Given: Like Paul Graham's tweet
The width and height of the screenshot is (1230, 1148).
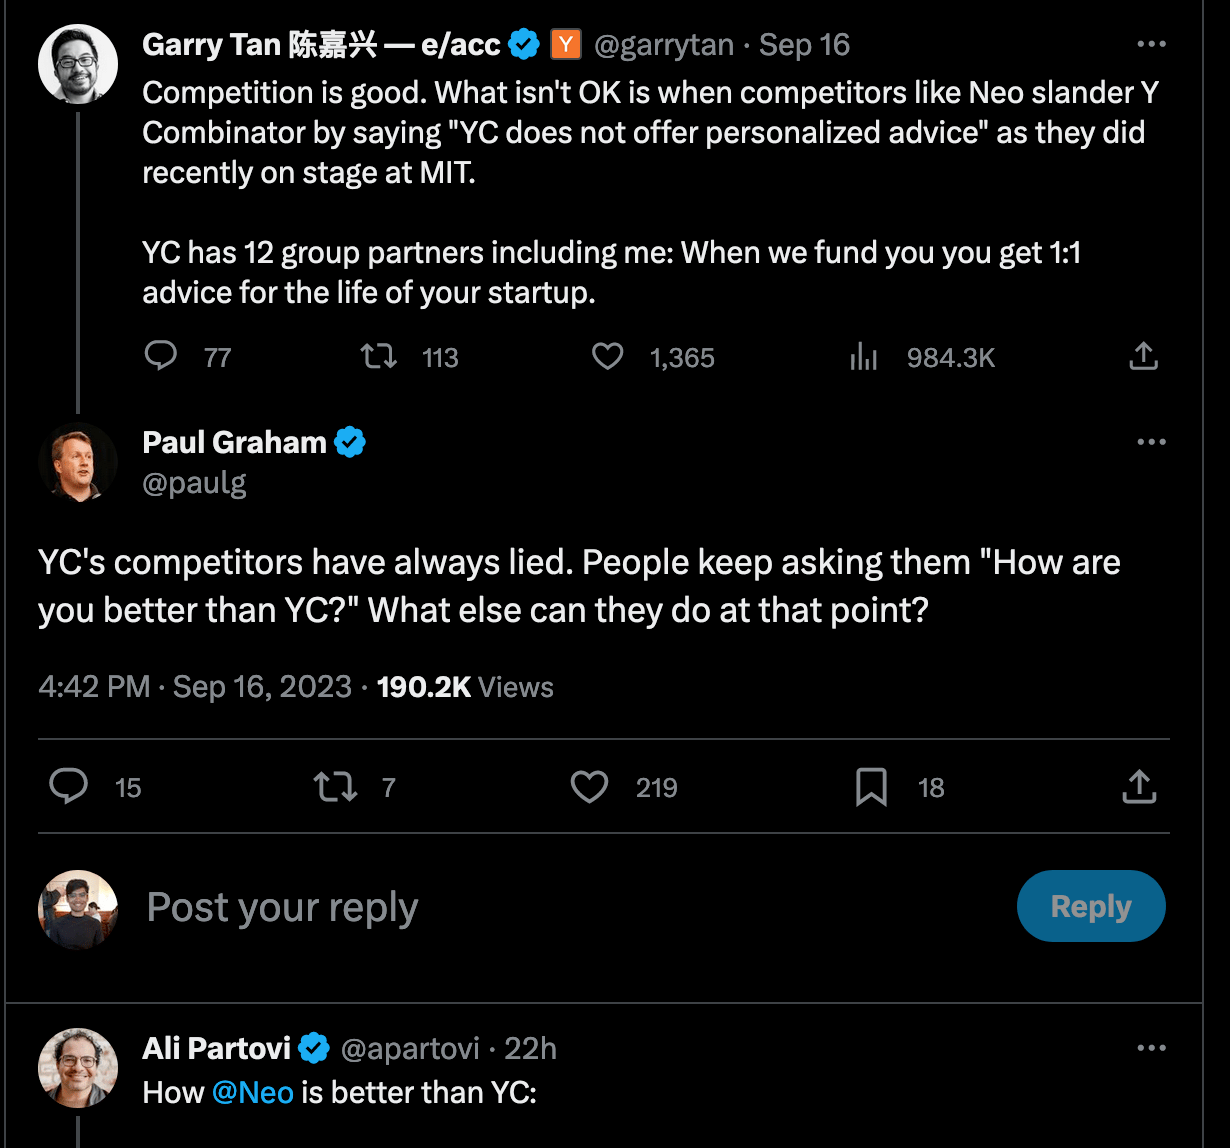Looking at the screenshot, I should pyautogui.click(x=589, y=787).
